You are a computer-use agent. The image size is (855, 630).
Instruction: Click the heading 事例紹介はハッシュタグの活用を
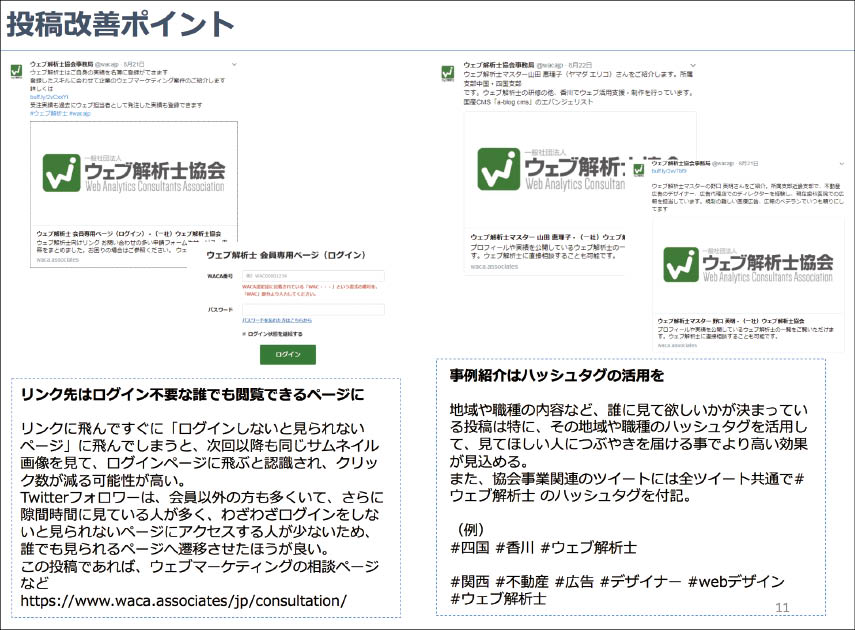pyautogui.click(x=557, y=375)
